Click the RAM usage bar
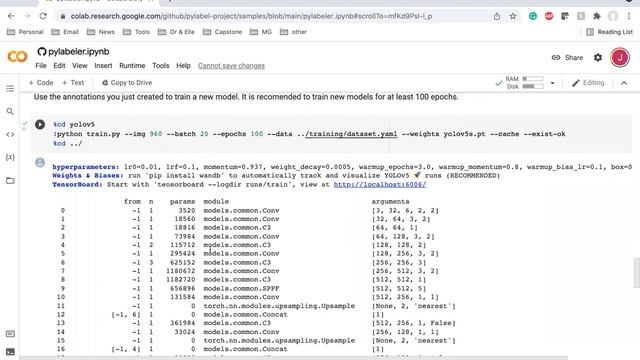640x360 pixels. (x=533, y=78)
